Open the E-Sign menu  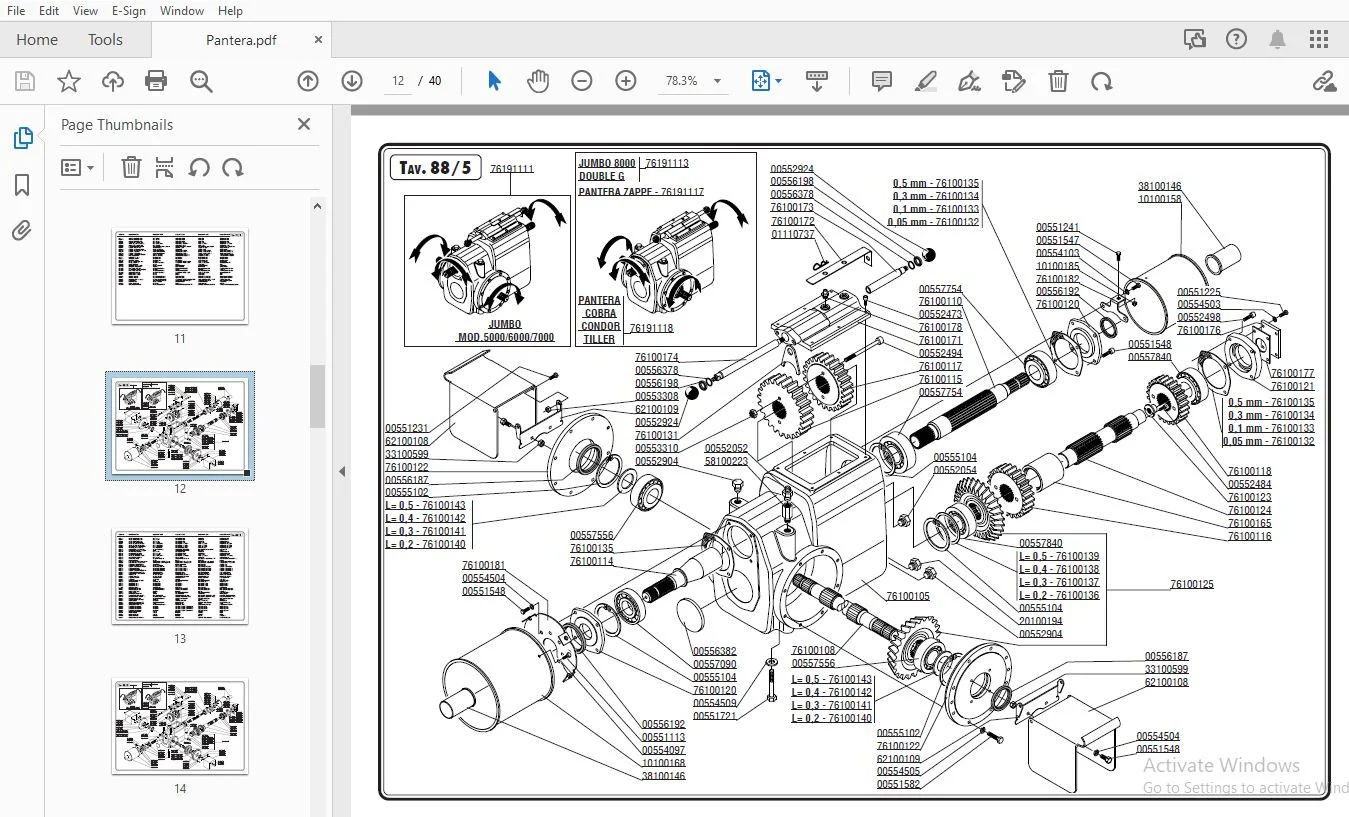tap(129, 11)
